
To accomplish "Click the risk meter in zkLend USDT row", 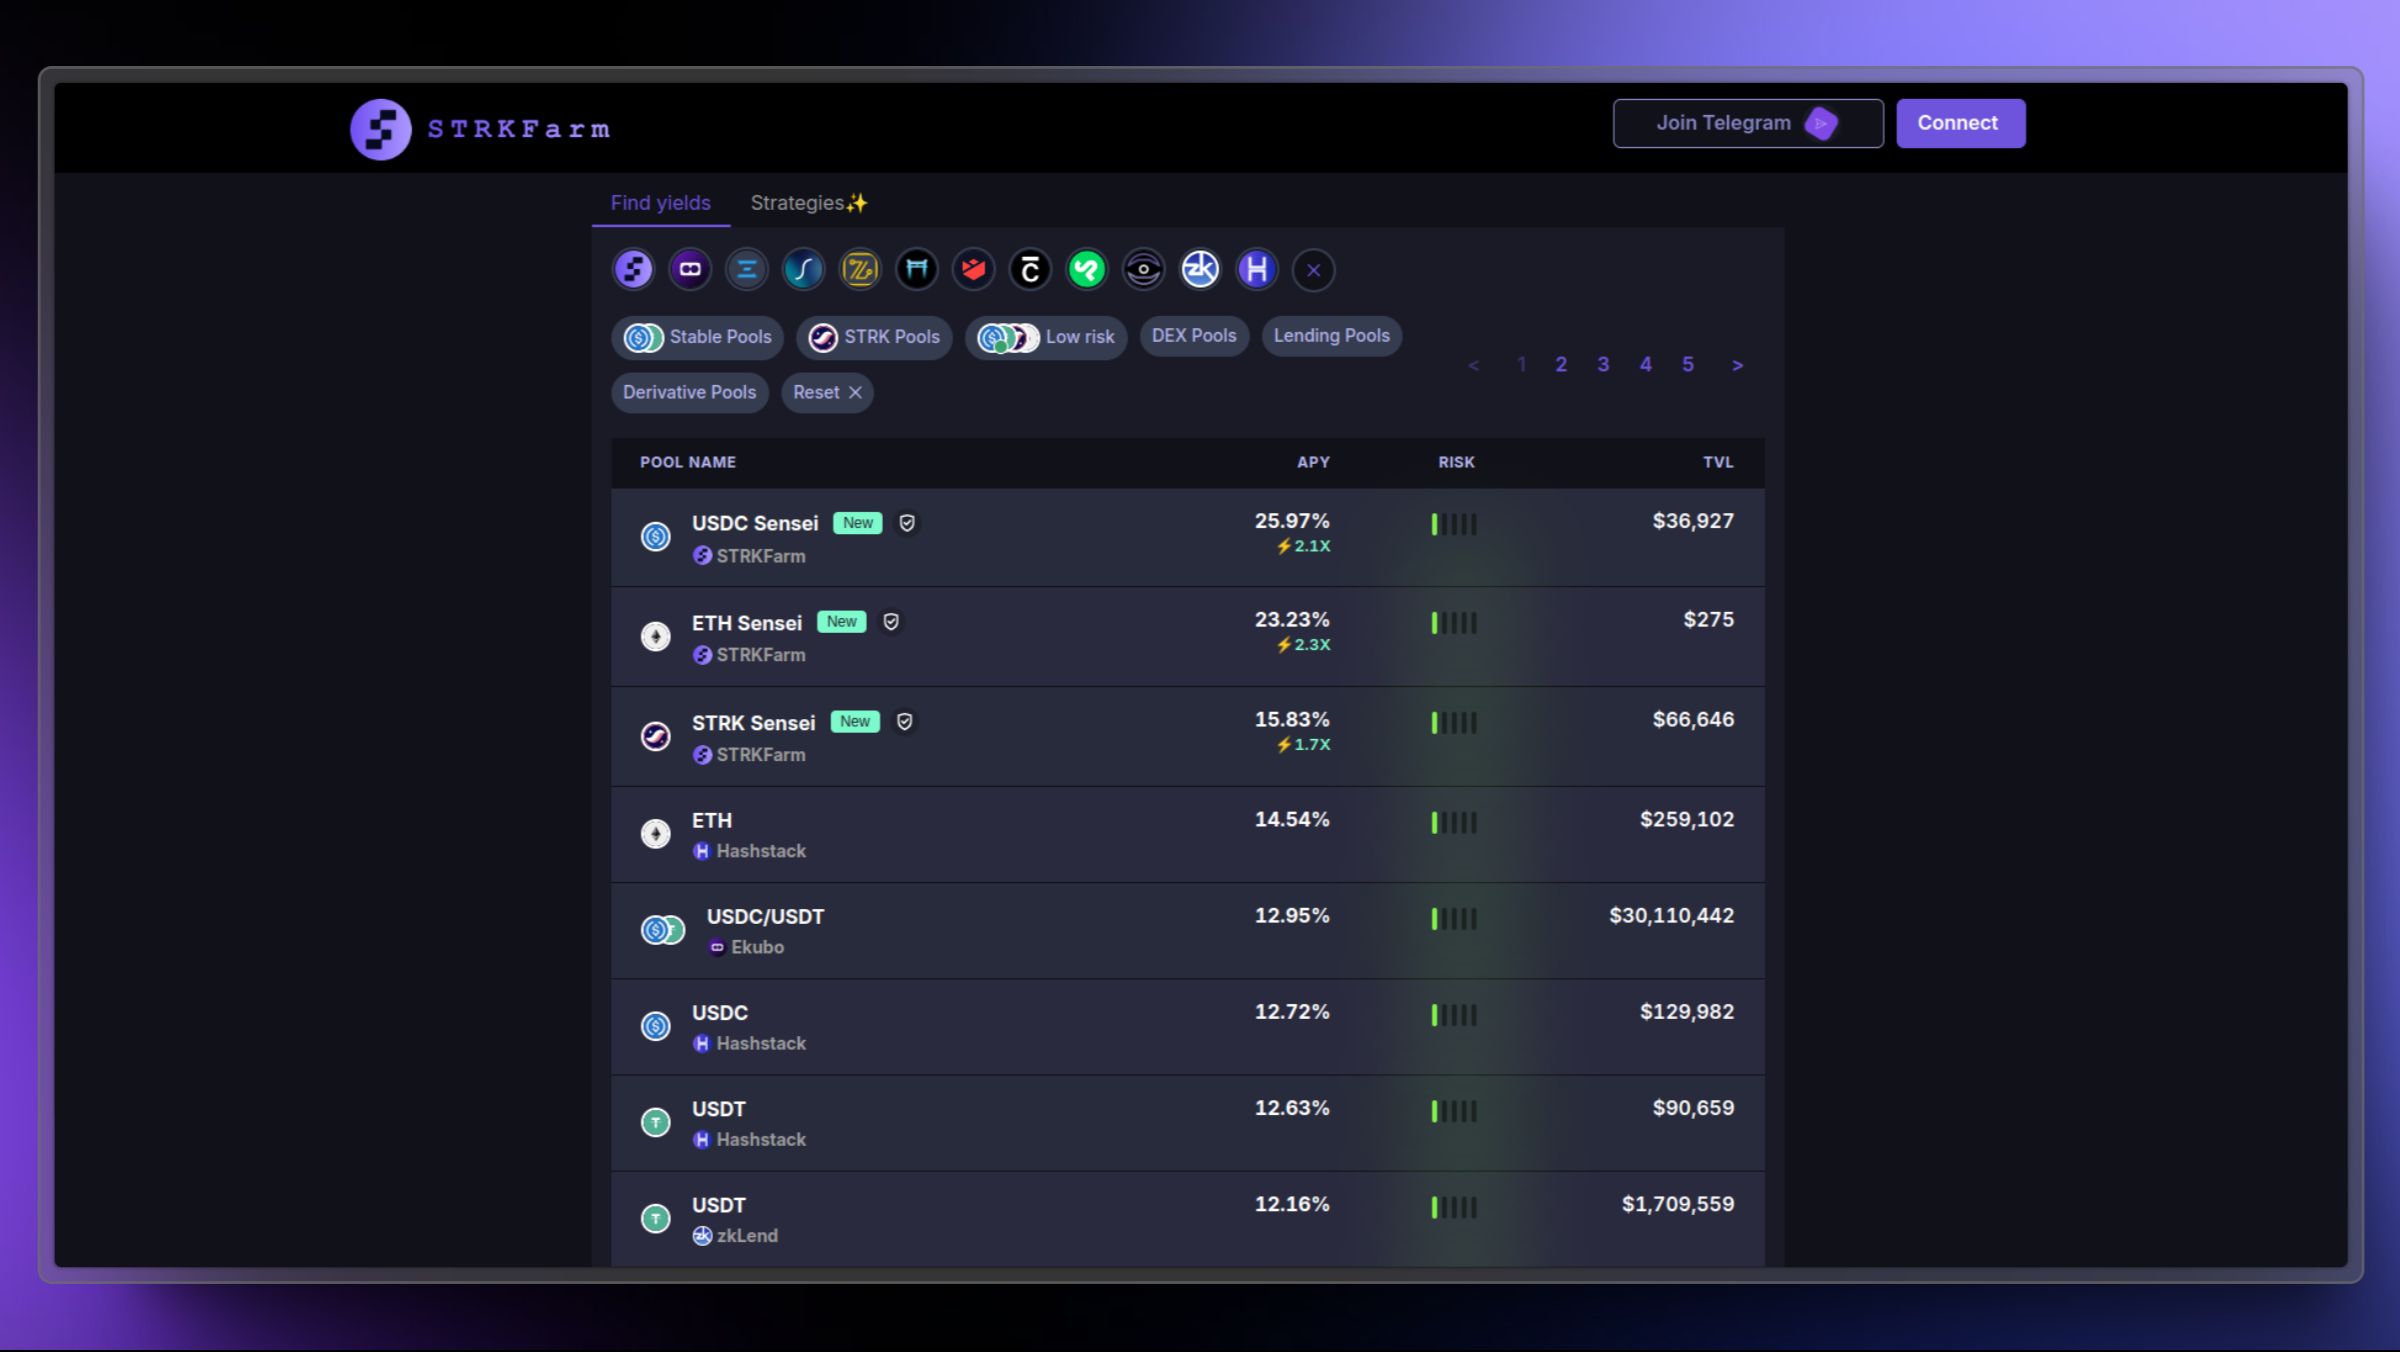I will pyautogui.click(x=1454, y=1207).
